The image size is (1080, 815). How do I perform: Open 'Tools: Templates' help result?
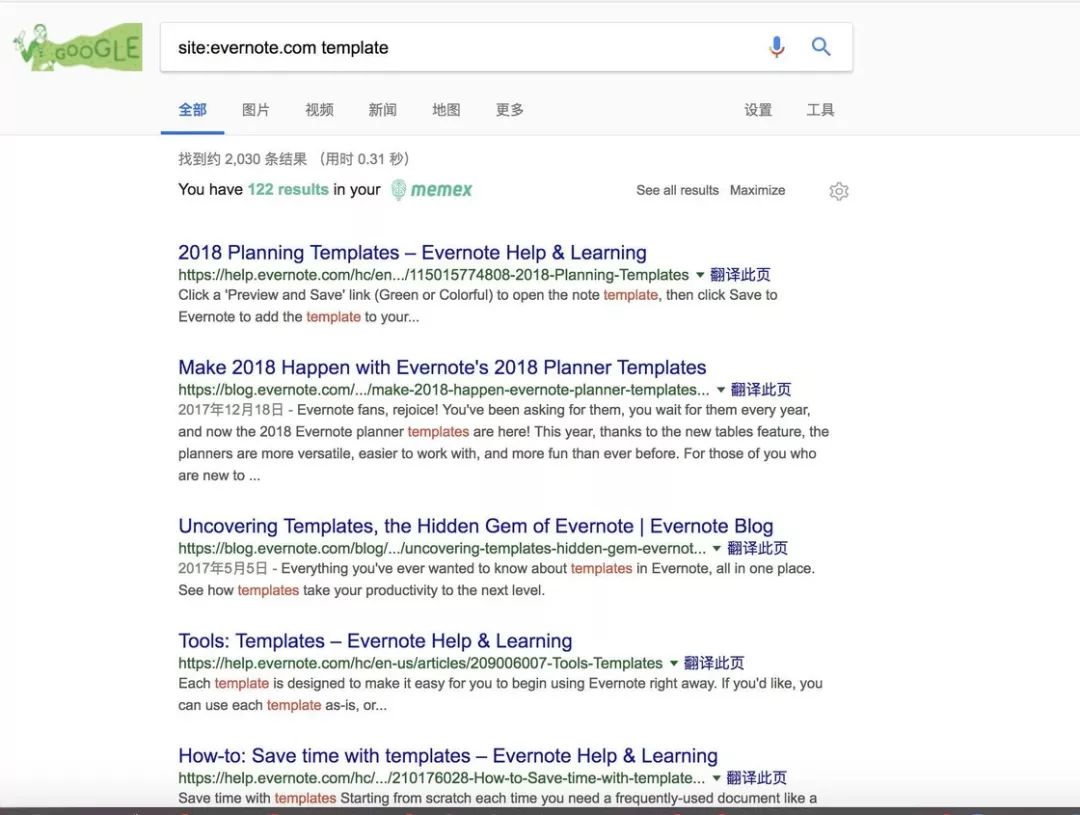(375, 641)
